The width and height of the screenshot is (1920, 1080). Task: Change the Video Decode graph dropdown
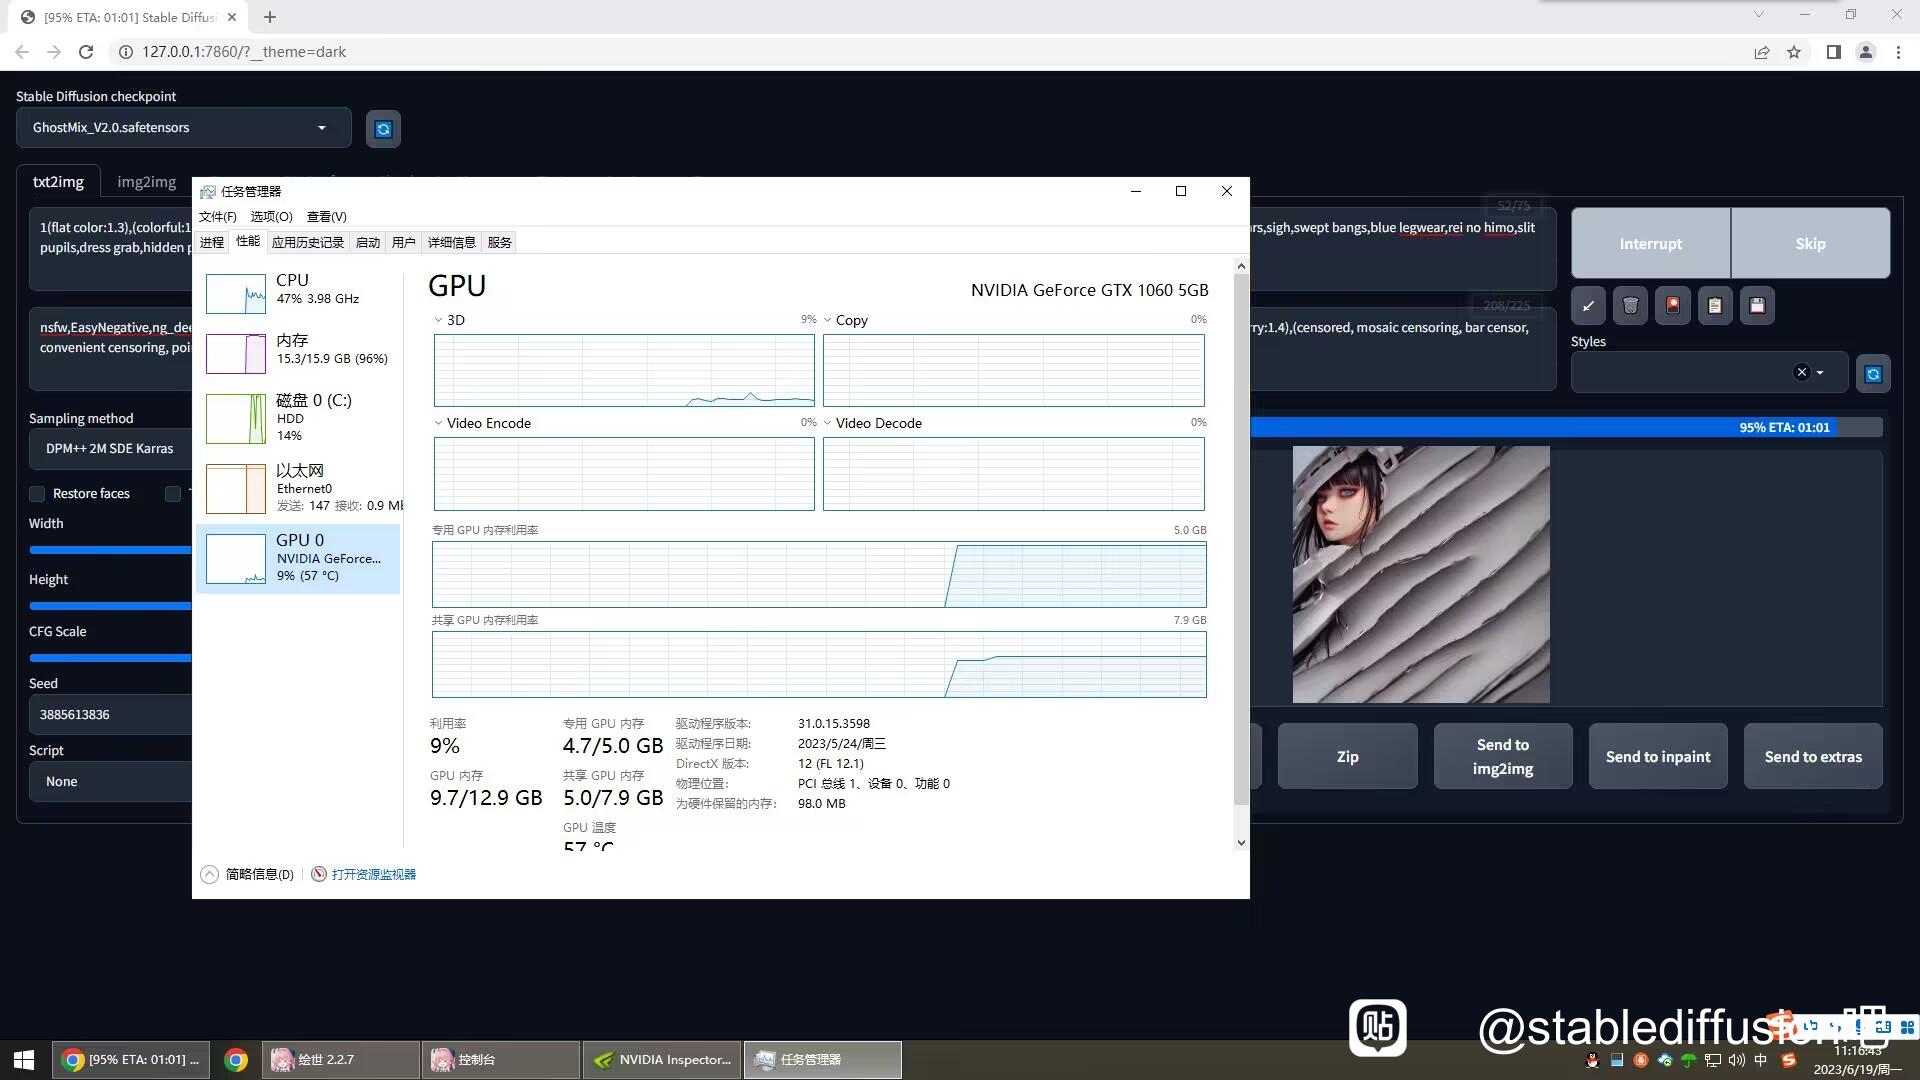pos(828,423)
